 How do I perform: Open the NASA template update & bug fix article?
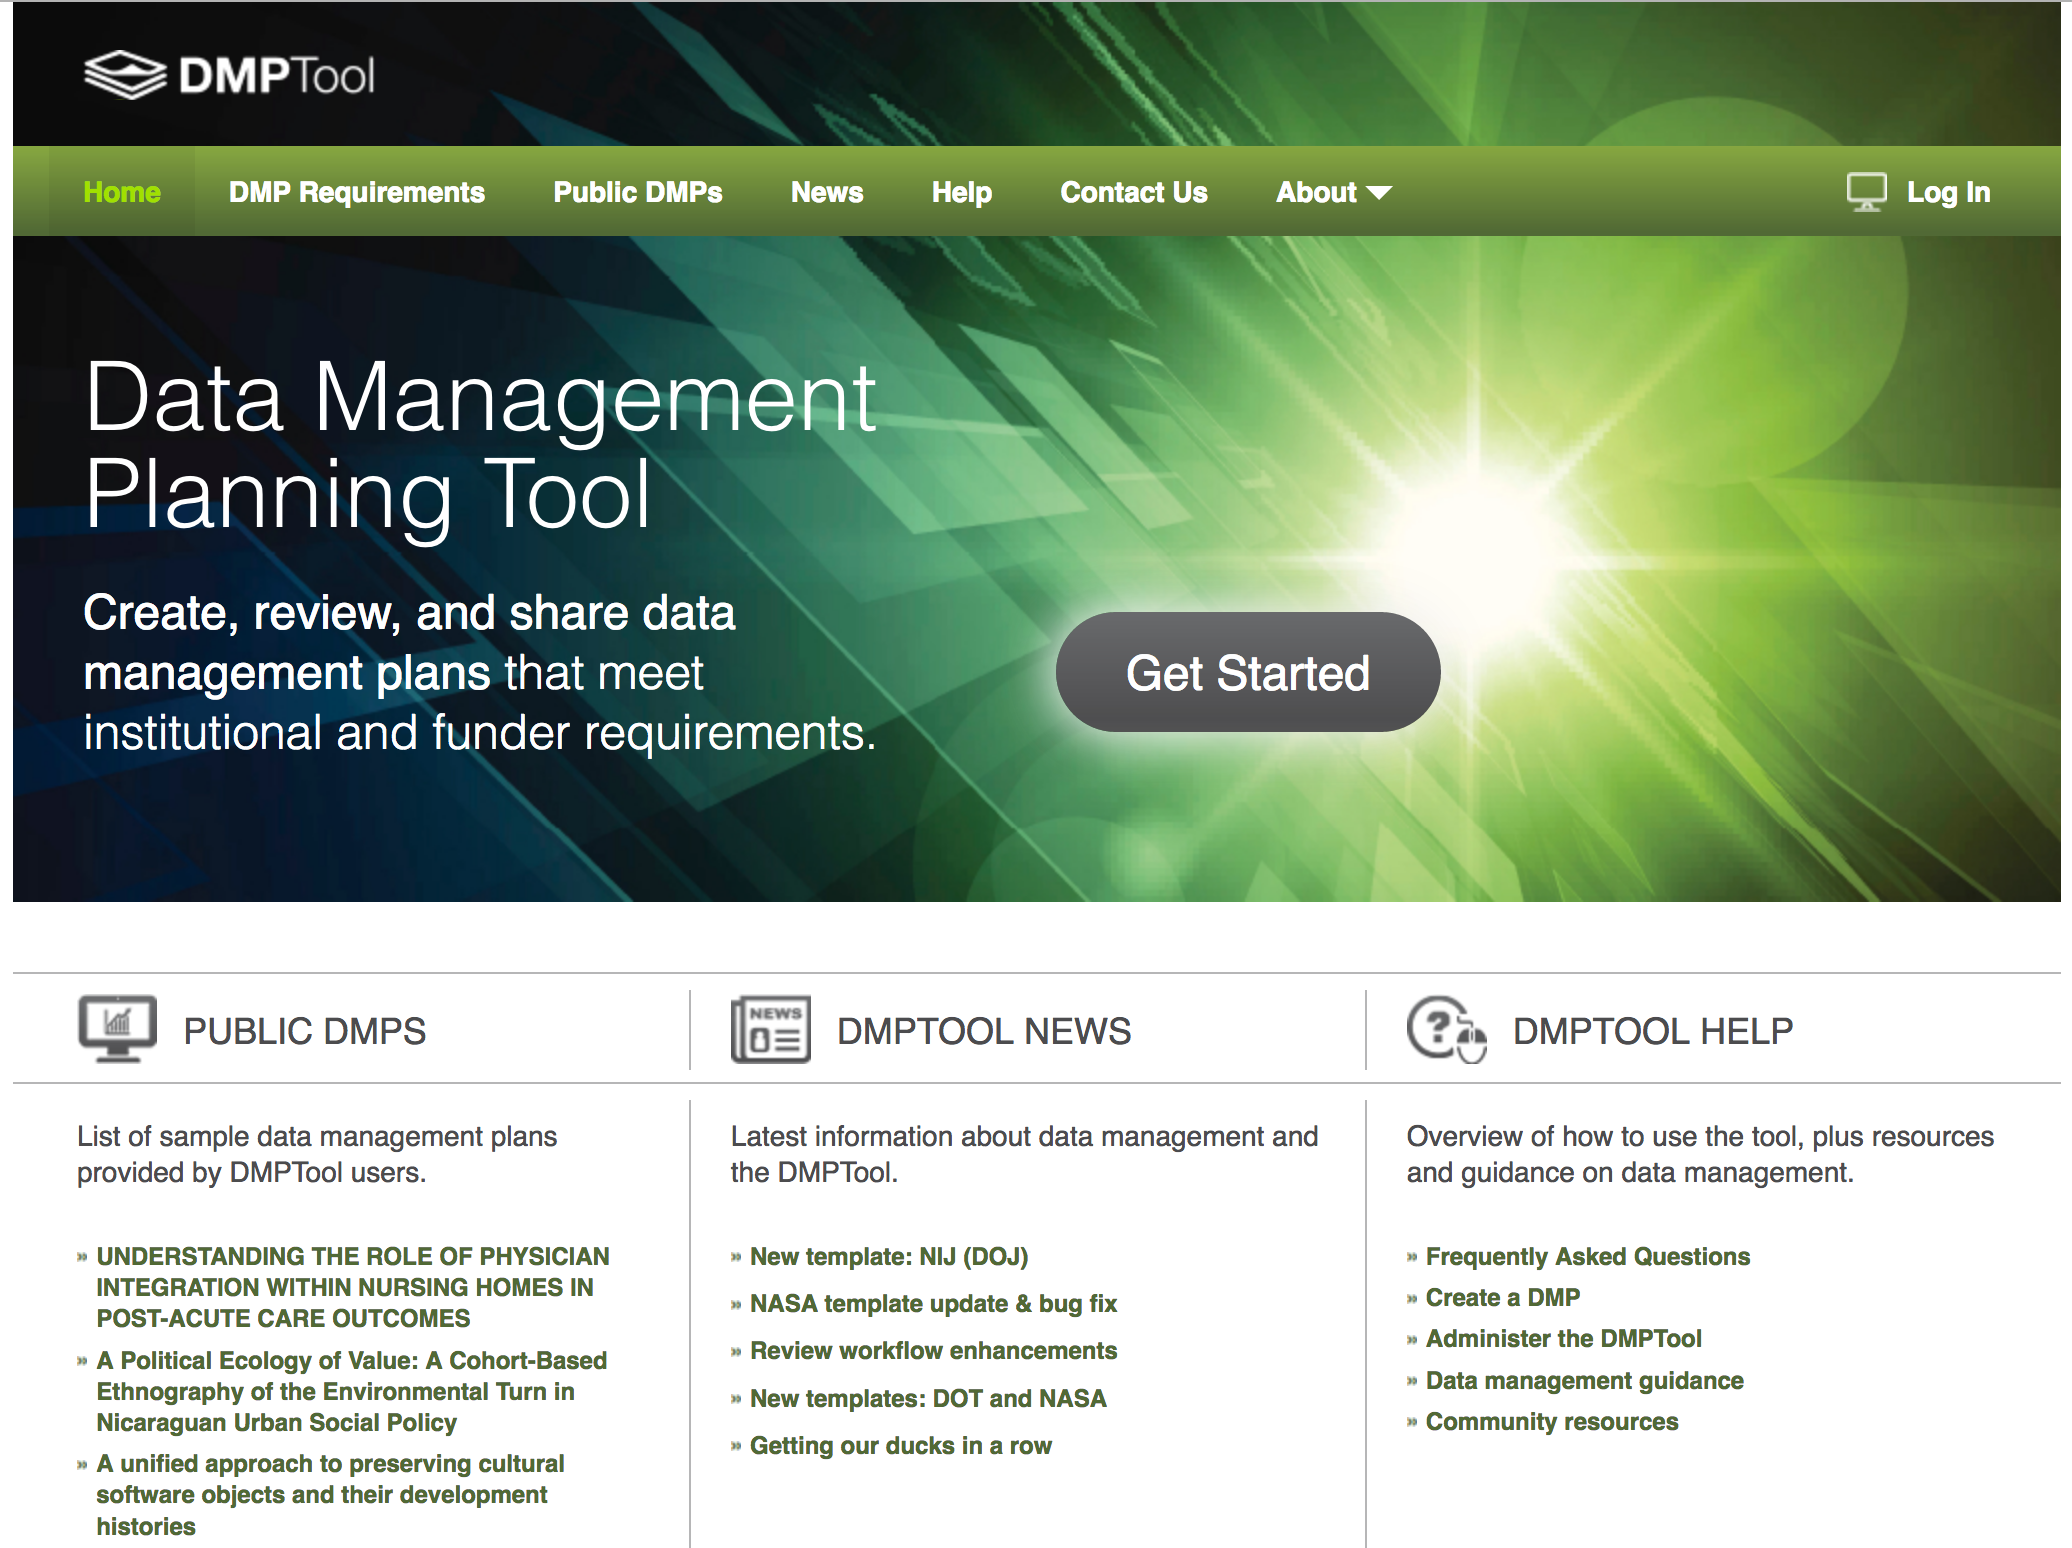tap(933, 1304)
